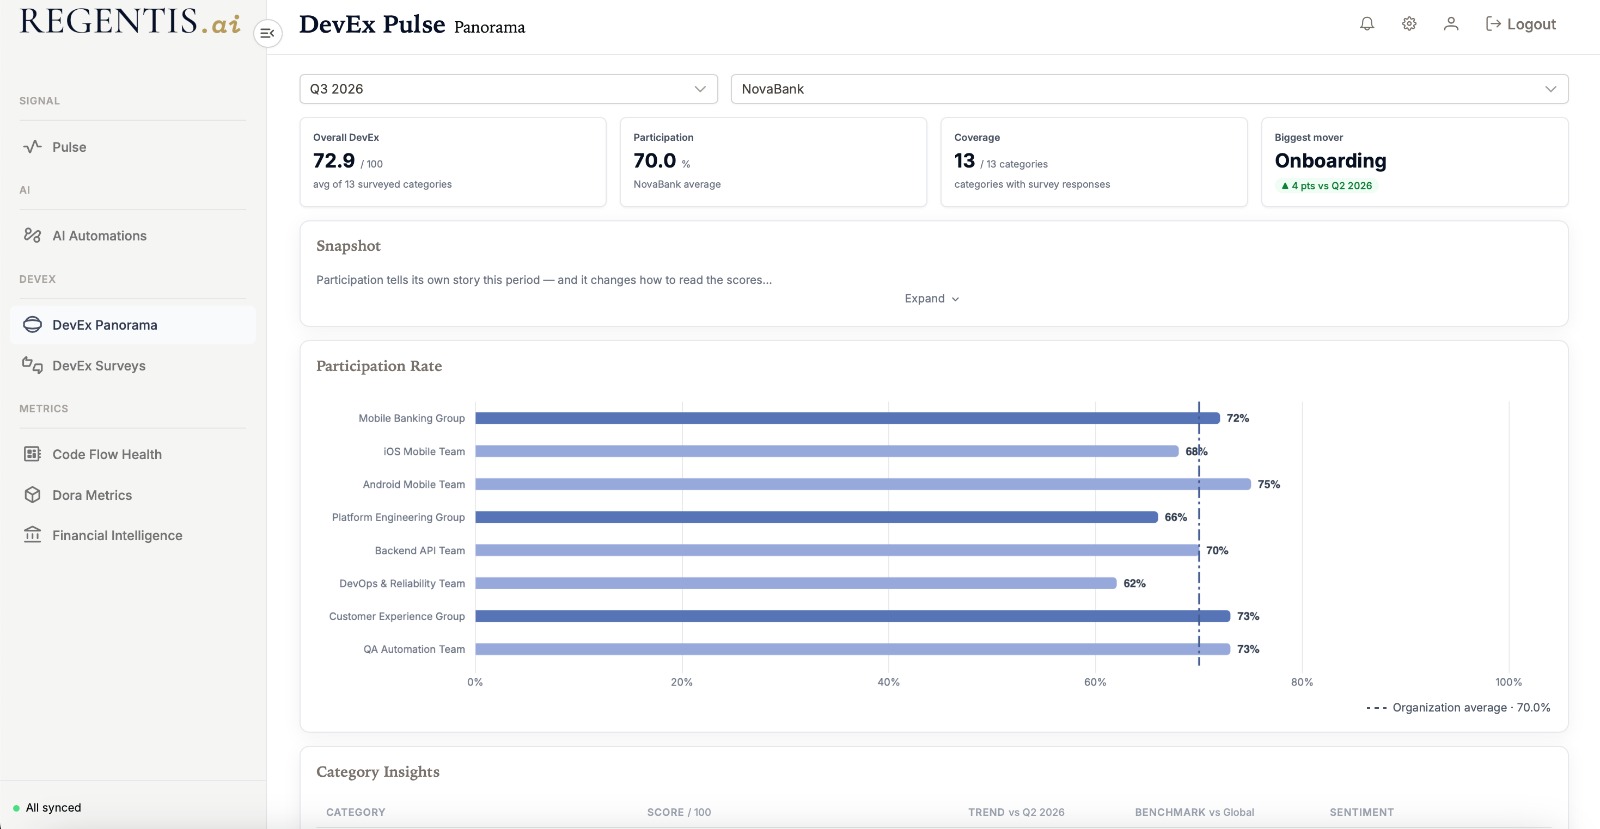Viewport: 1600px width, 829px height.
Task: Click the REGENTIS.ai logo
Action: 130,22
